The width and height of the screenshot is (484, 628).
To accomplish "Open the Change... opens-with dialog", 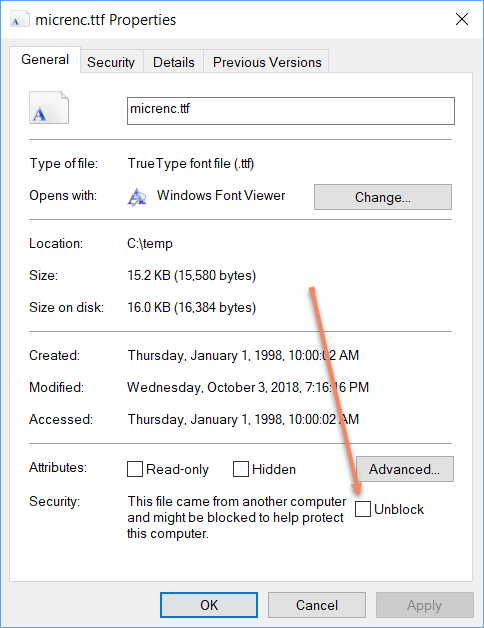I will (383, 197).
